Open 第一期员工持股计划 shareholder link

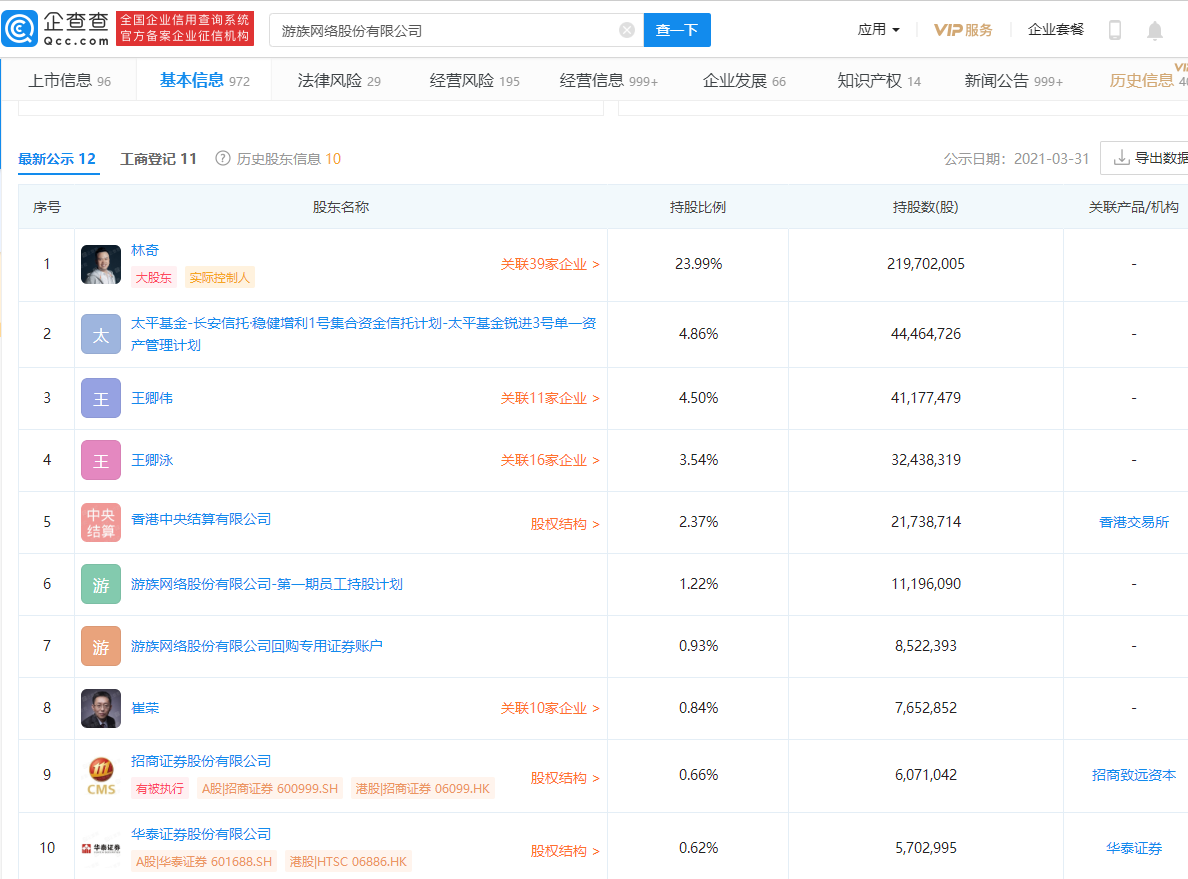tap(267, 584)
